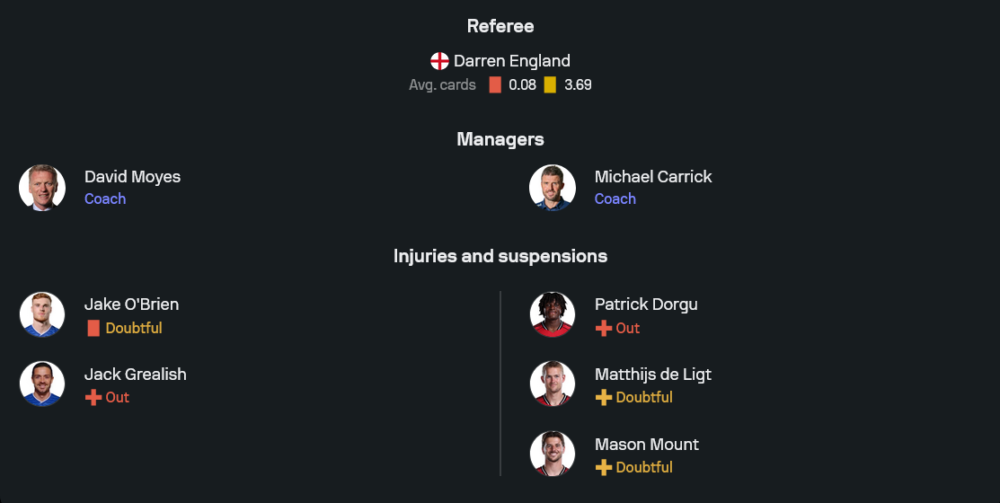
Task: Click the England flag icon beside referee
Action: (x=439, y=61)
